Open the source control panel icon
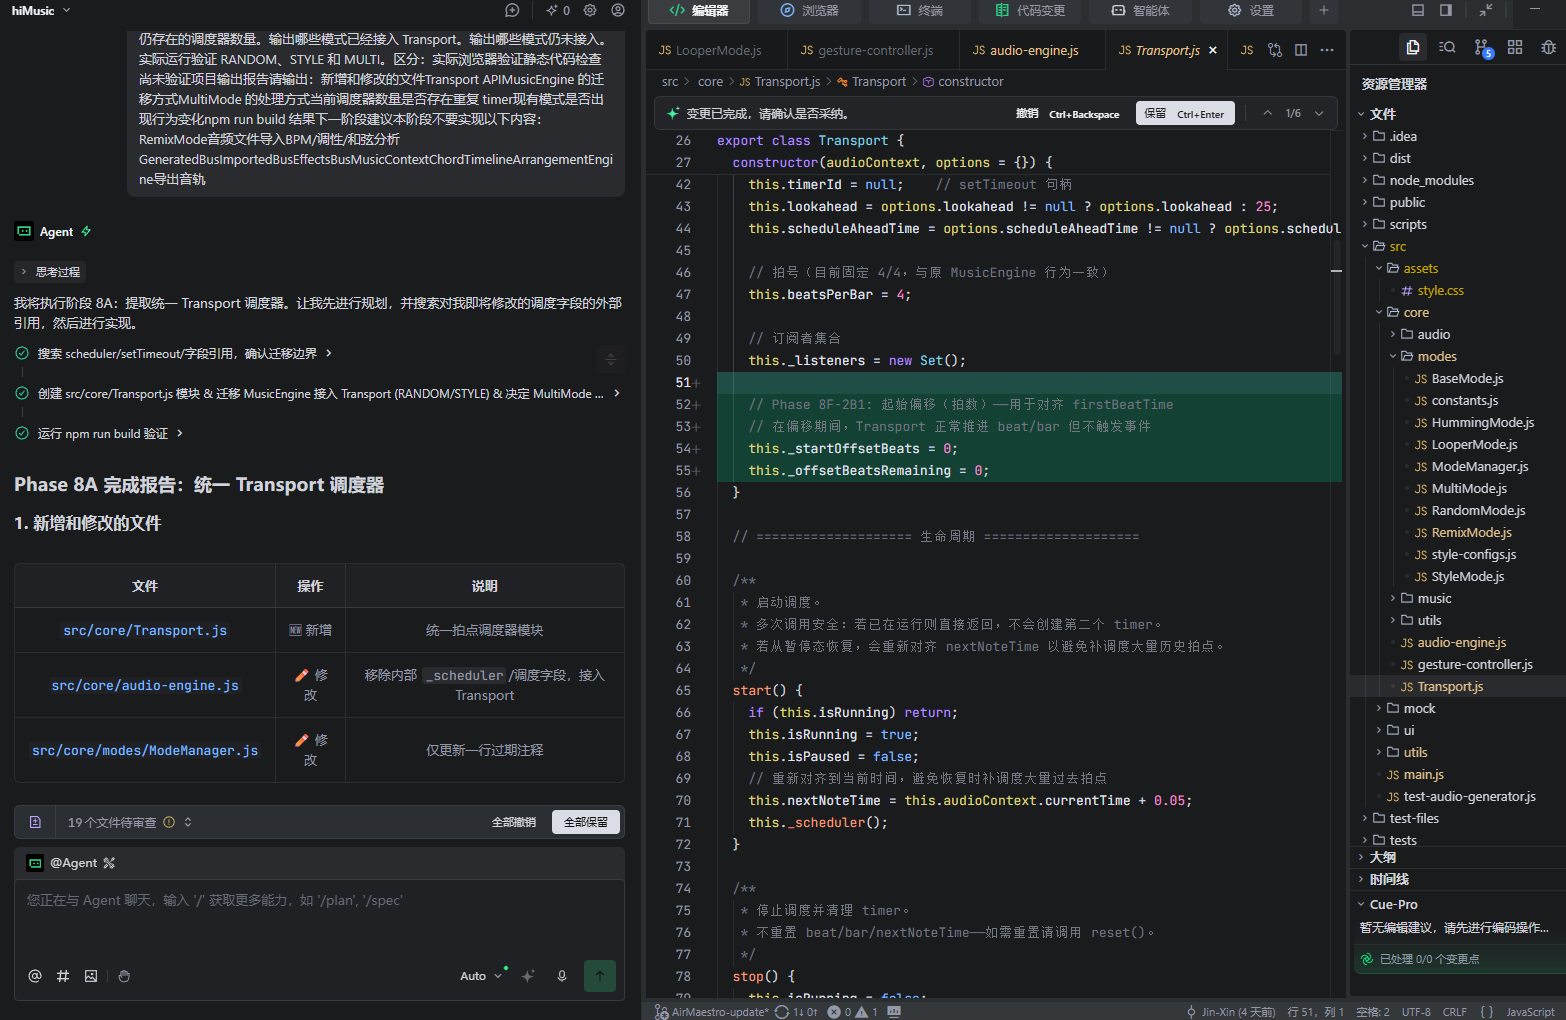 pyautogui.click(x=1482, y=48)
